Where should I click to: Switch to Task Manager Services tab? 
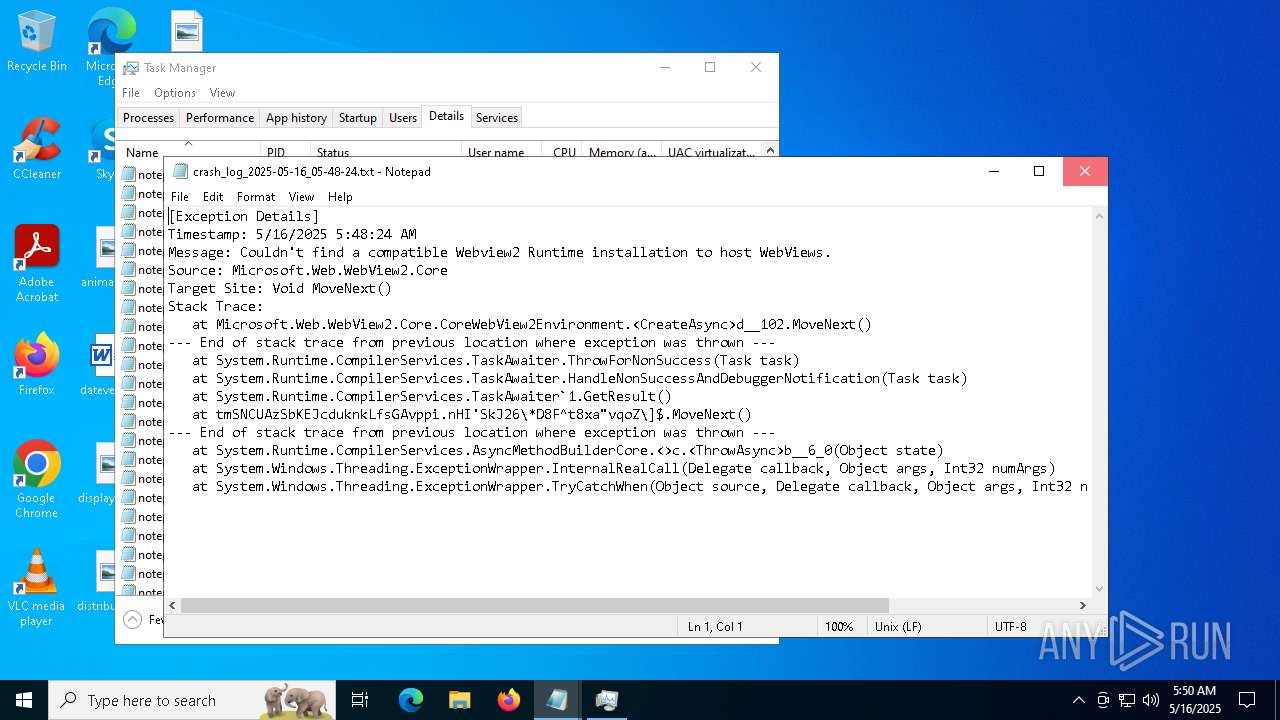click(497, 118)
